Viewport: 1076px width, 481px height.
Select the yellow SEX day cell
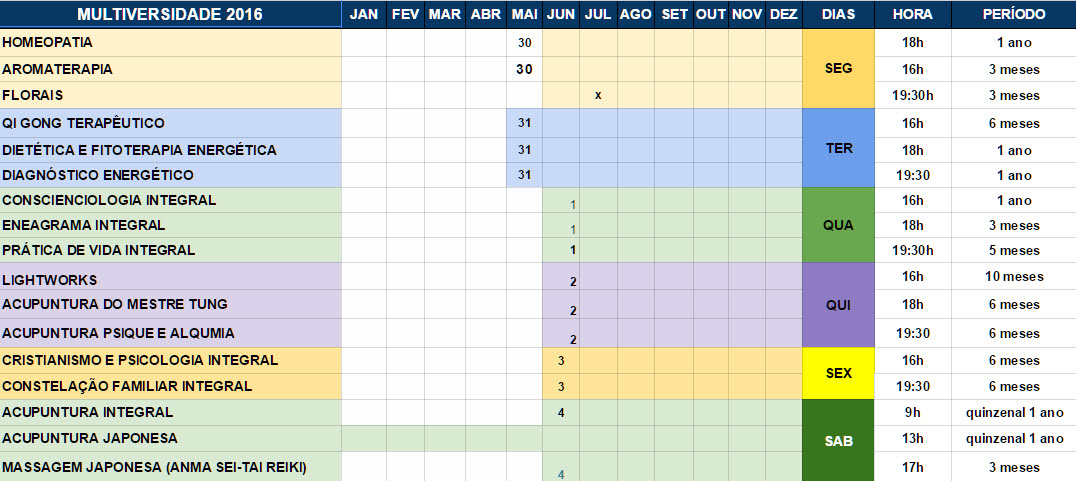pyautogui.click(x=838, y=373)
